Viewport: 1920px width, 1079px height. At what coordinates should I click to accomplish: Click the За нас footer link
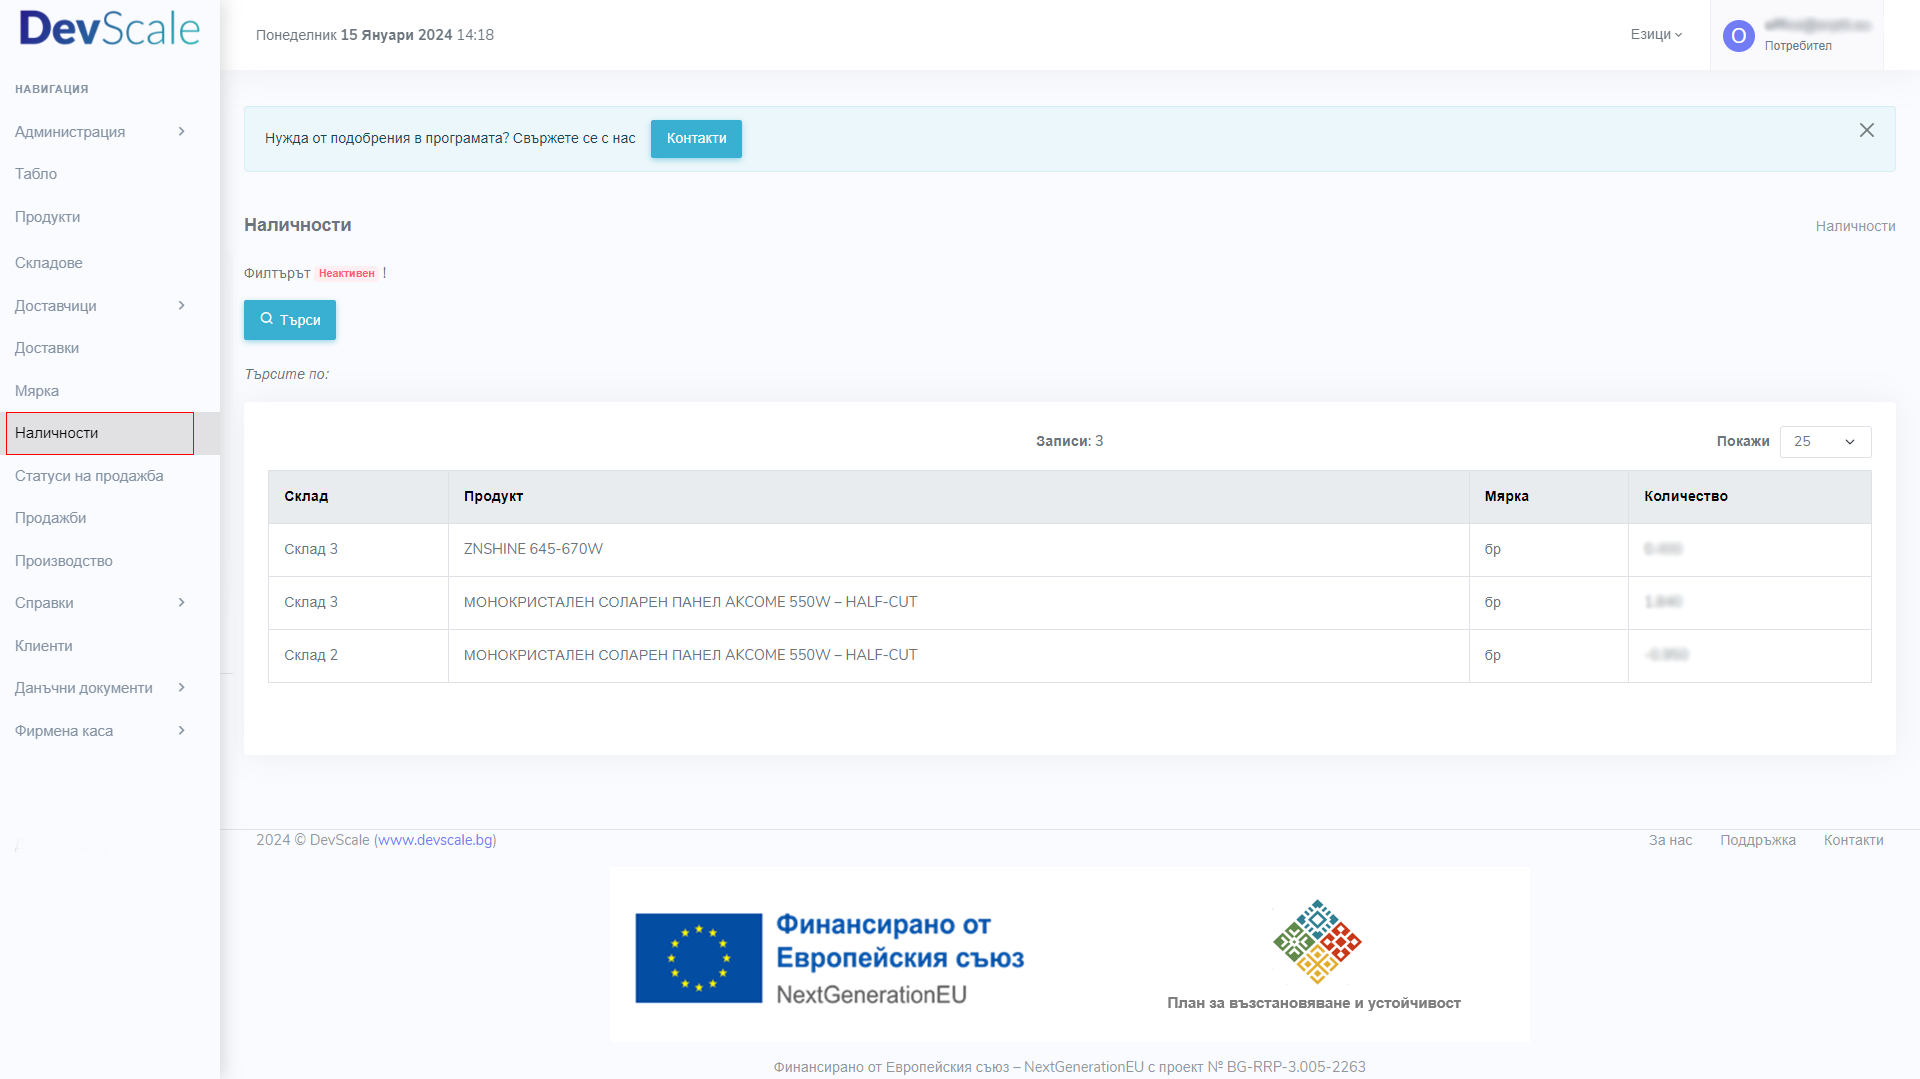pos(1670,840)
